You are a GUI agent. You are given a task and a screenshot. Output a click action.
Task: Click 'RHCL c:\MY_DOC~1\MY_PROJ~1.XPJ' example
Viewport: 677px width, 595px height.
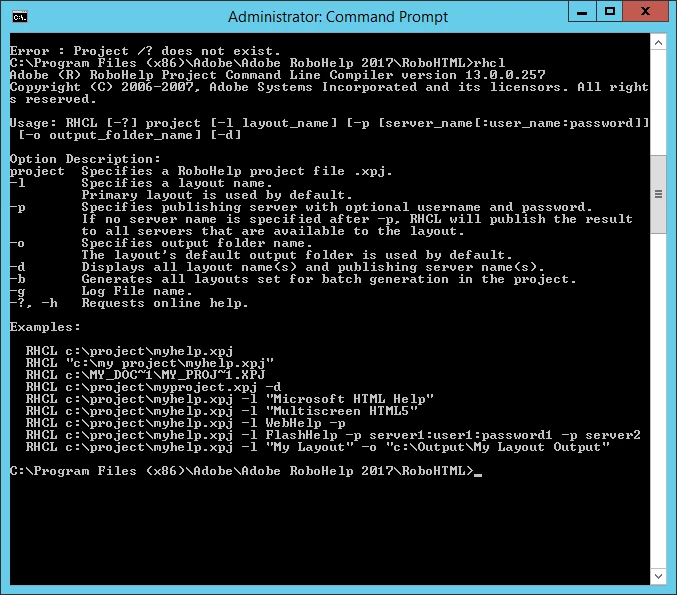(146, 375)
